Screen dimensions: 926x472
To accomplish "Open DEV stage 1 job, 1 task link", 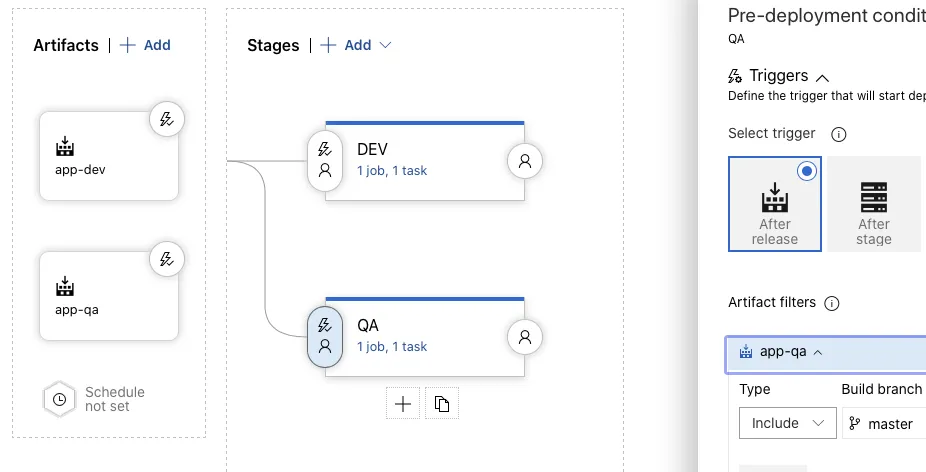I will click(x=392, y=171).
